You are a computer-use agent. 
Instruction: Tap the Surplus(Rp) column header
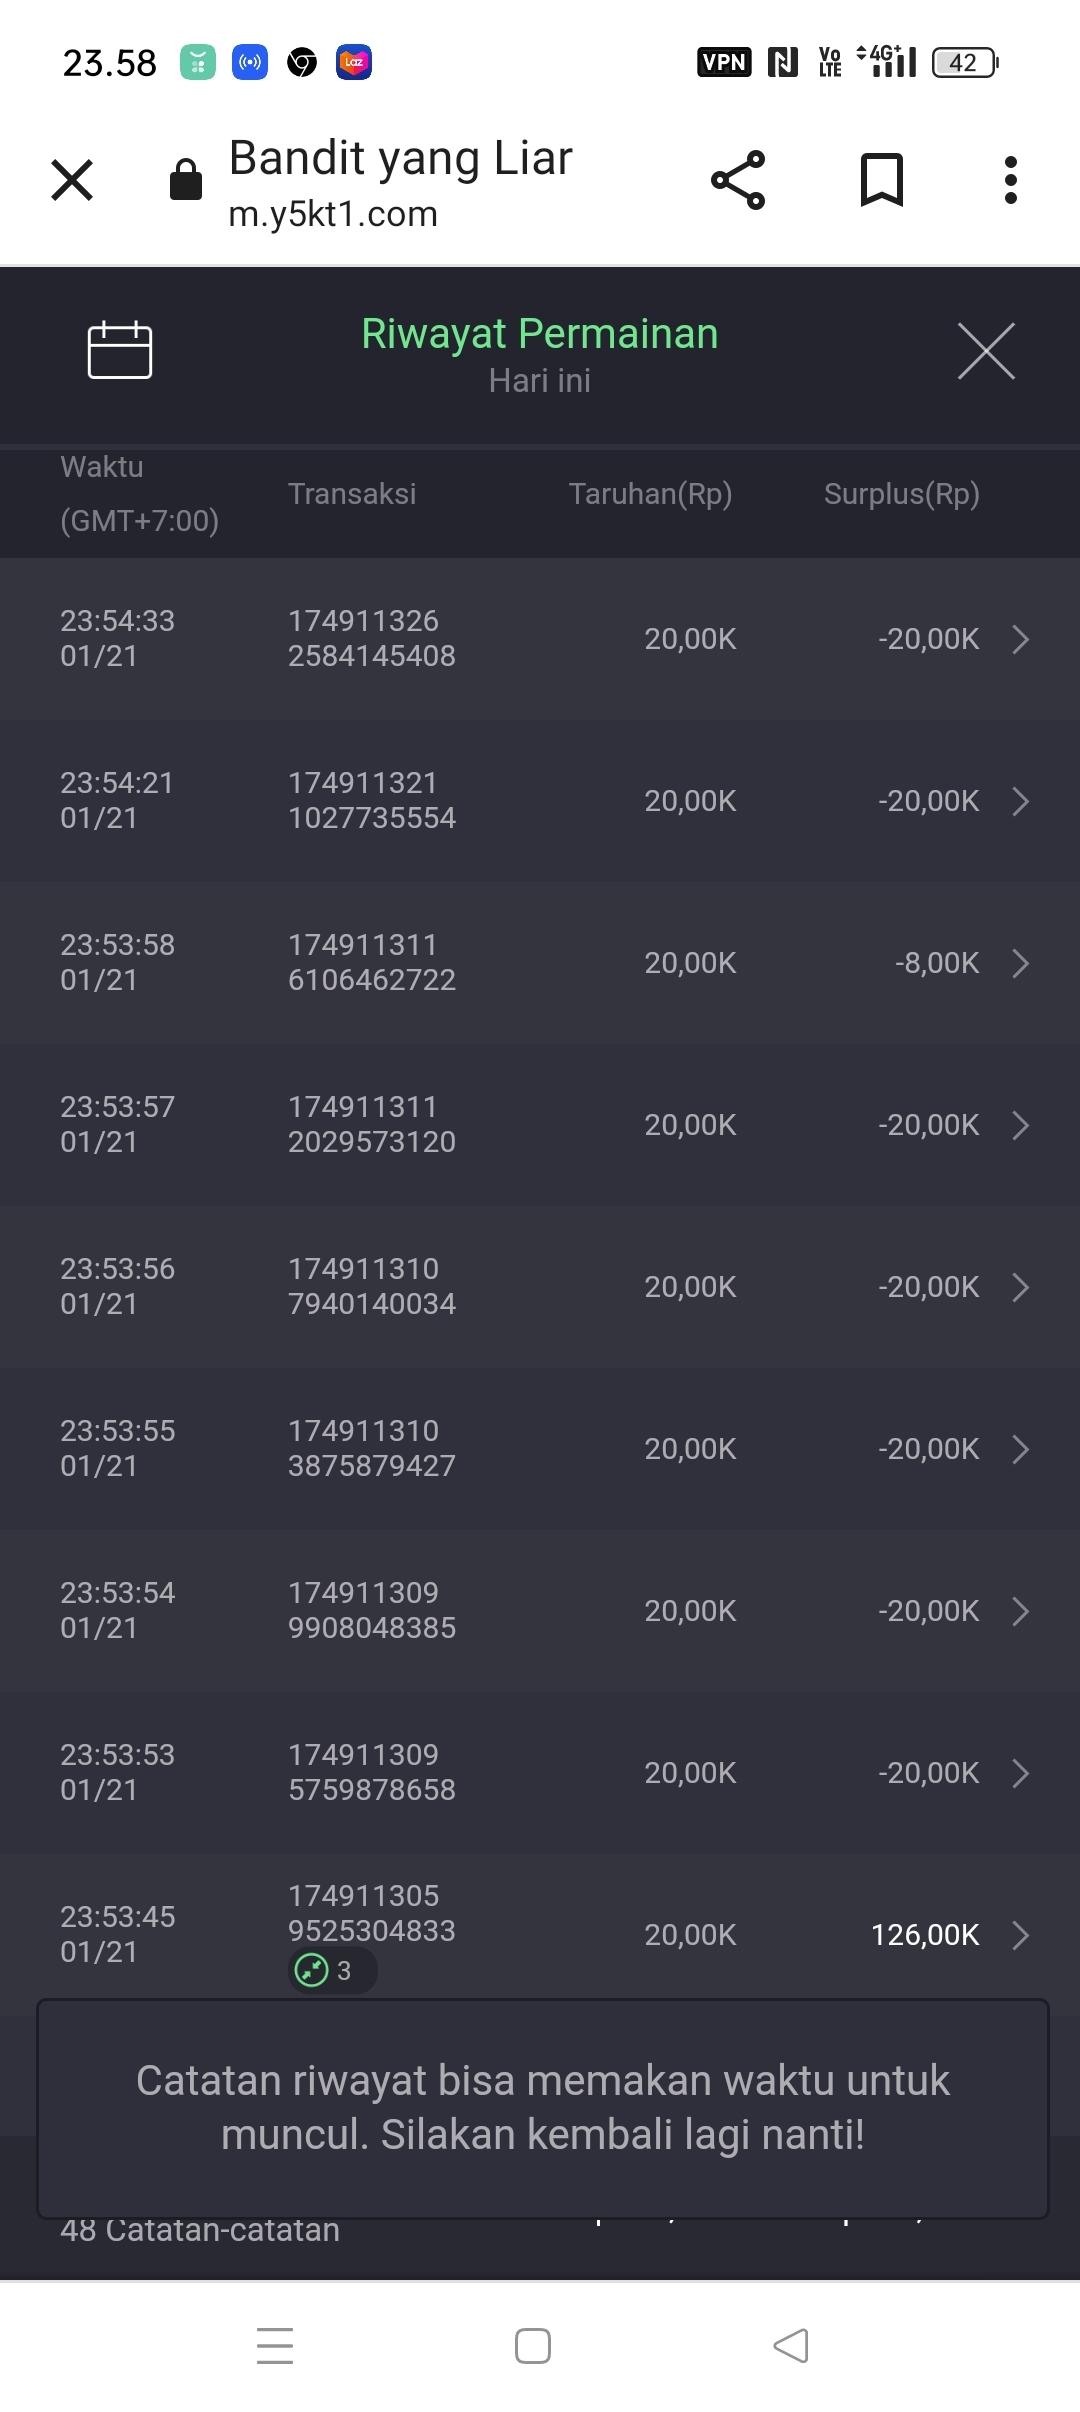coord(901,494)
